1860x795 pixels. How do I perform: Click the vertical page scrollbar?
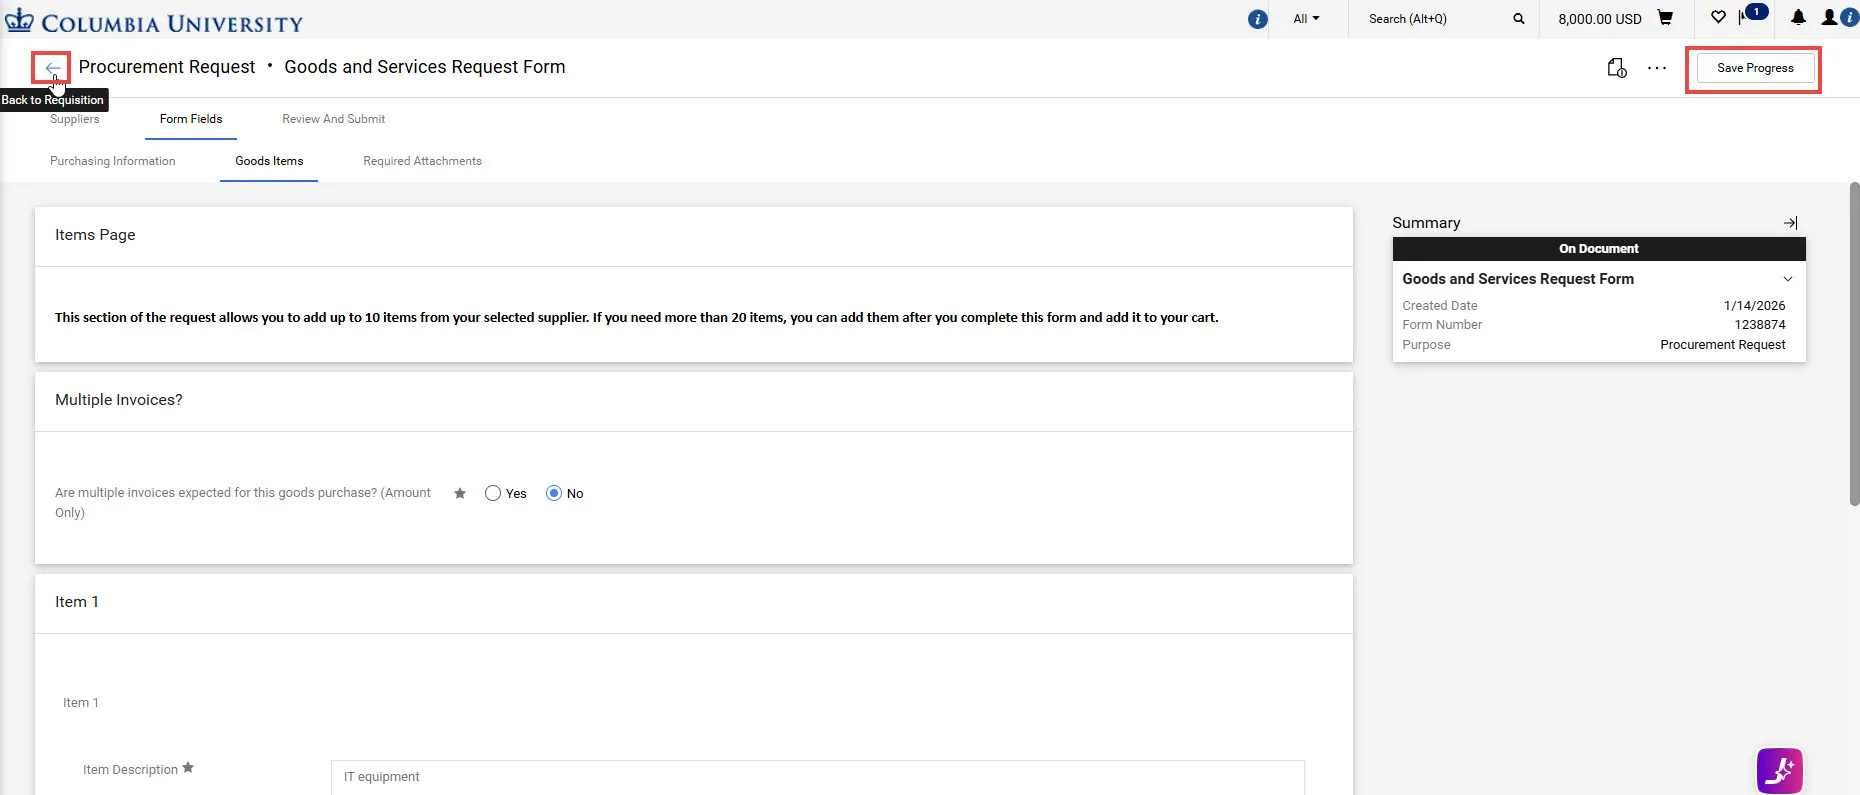(x=1854, y=344)
